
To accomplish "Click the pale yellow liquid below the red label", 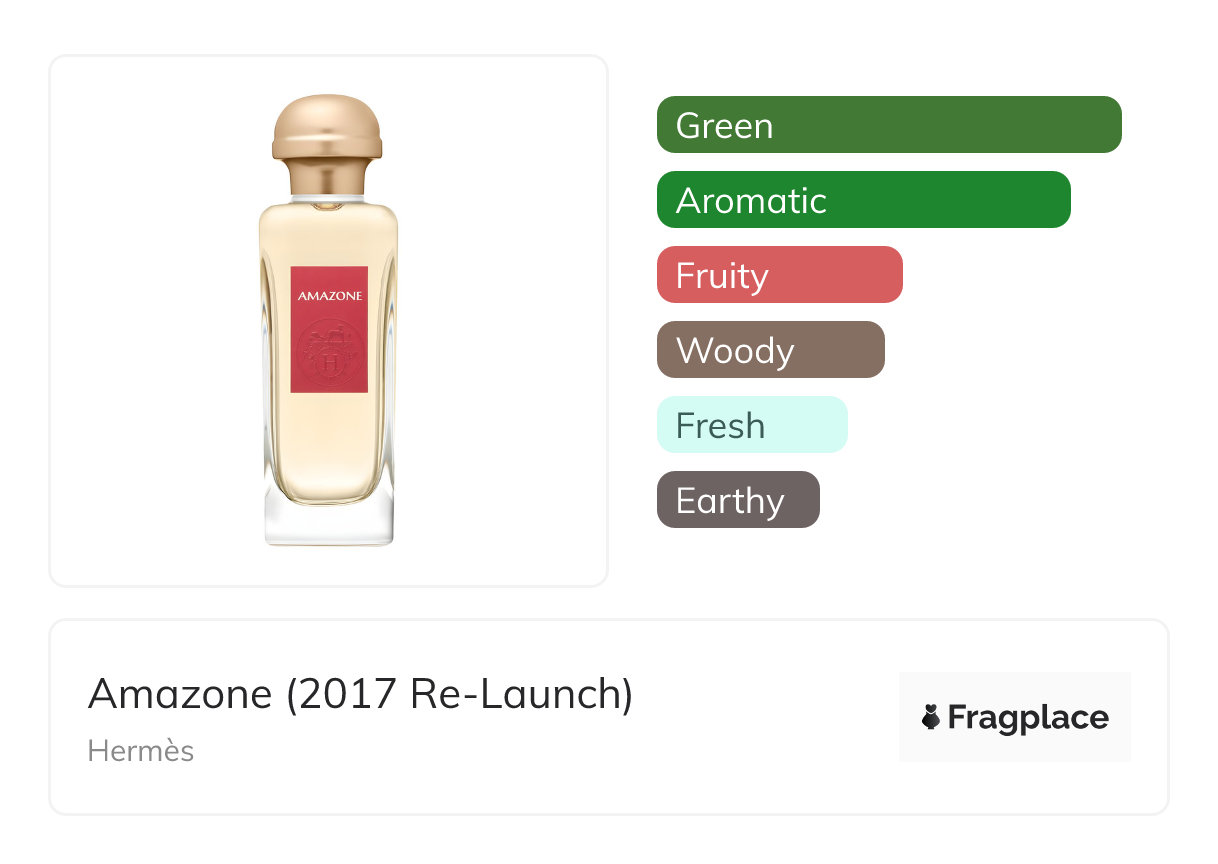I will click(329, 440).
